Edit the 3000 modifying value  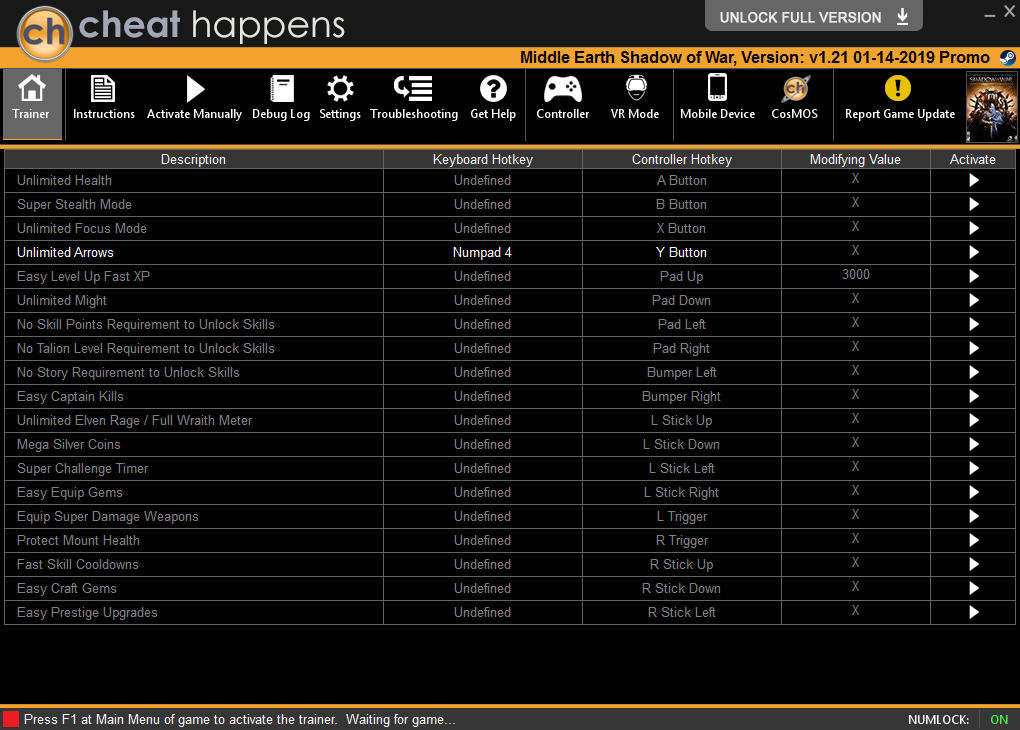point(855,275)
